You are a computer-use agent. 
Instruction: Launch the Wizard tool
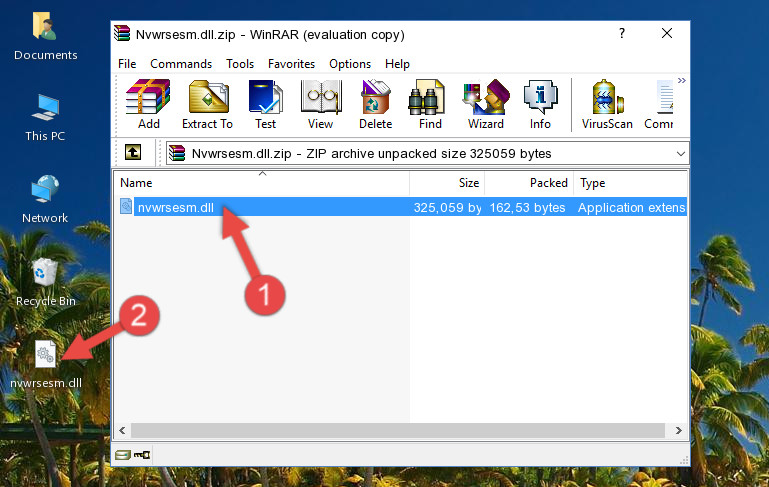coord(486,104)
